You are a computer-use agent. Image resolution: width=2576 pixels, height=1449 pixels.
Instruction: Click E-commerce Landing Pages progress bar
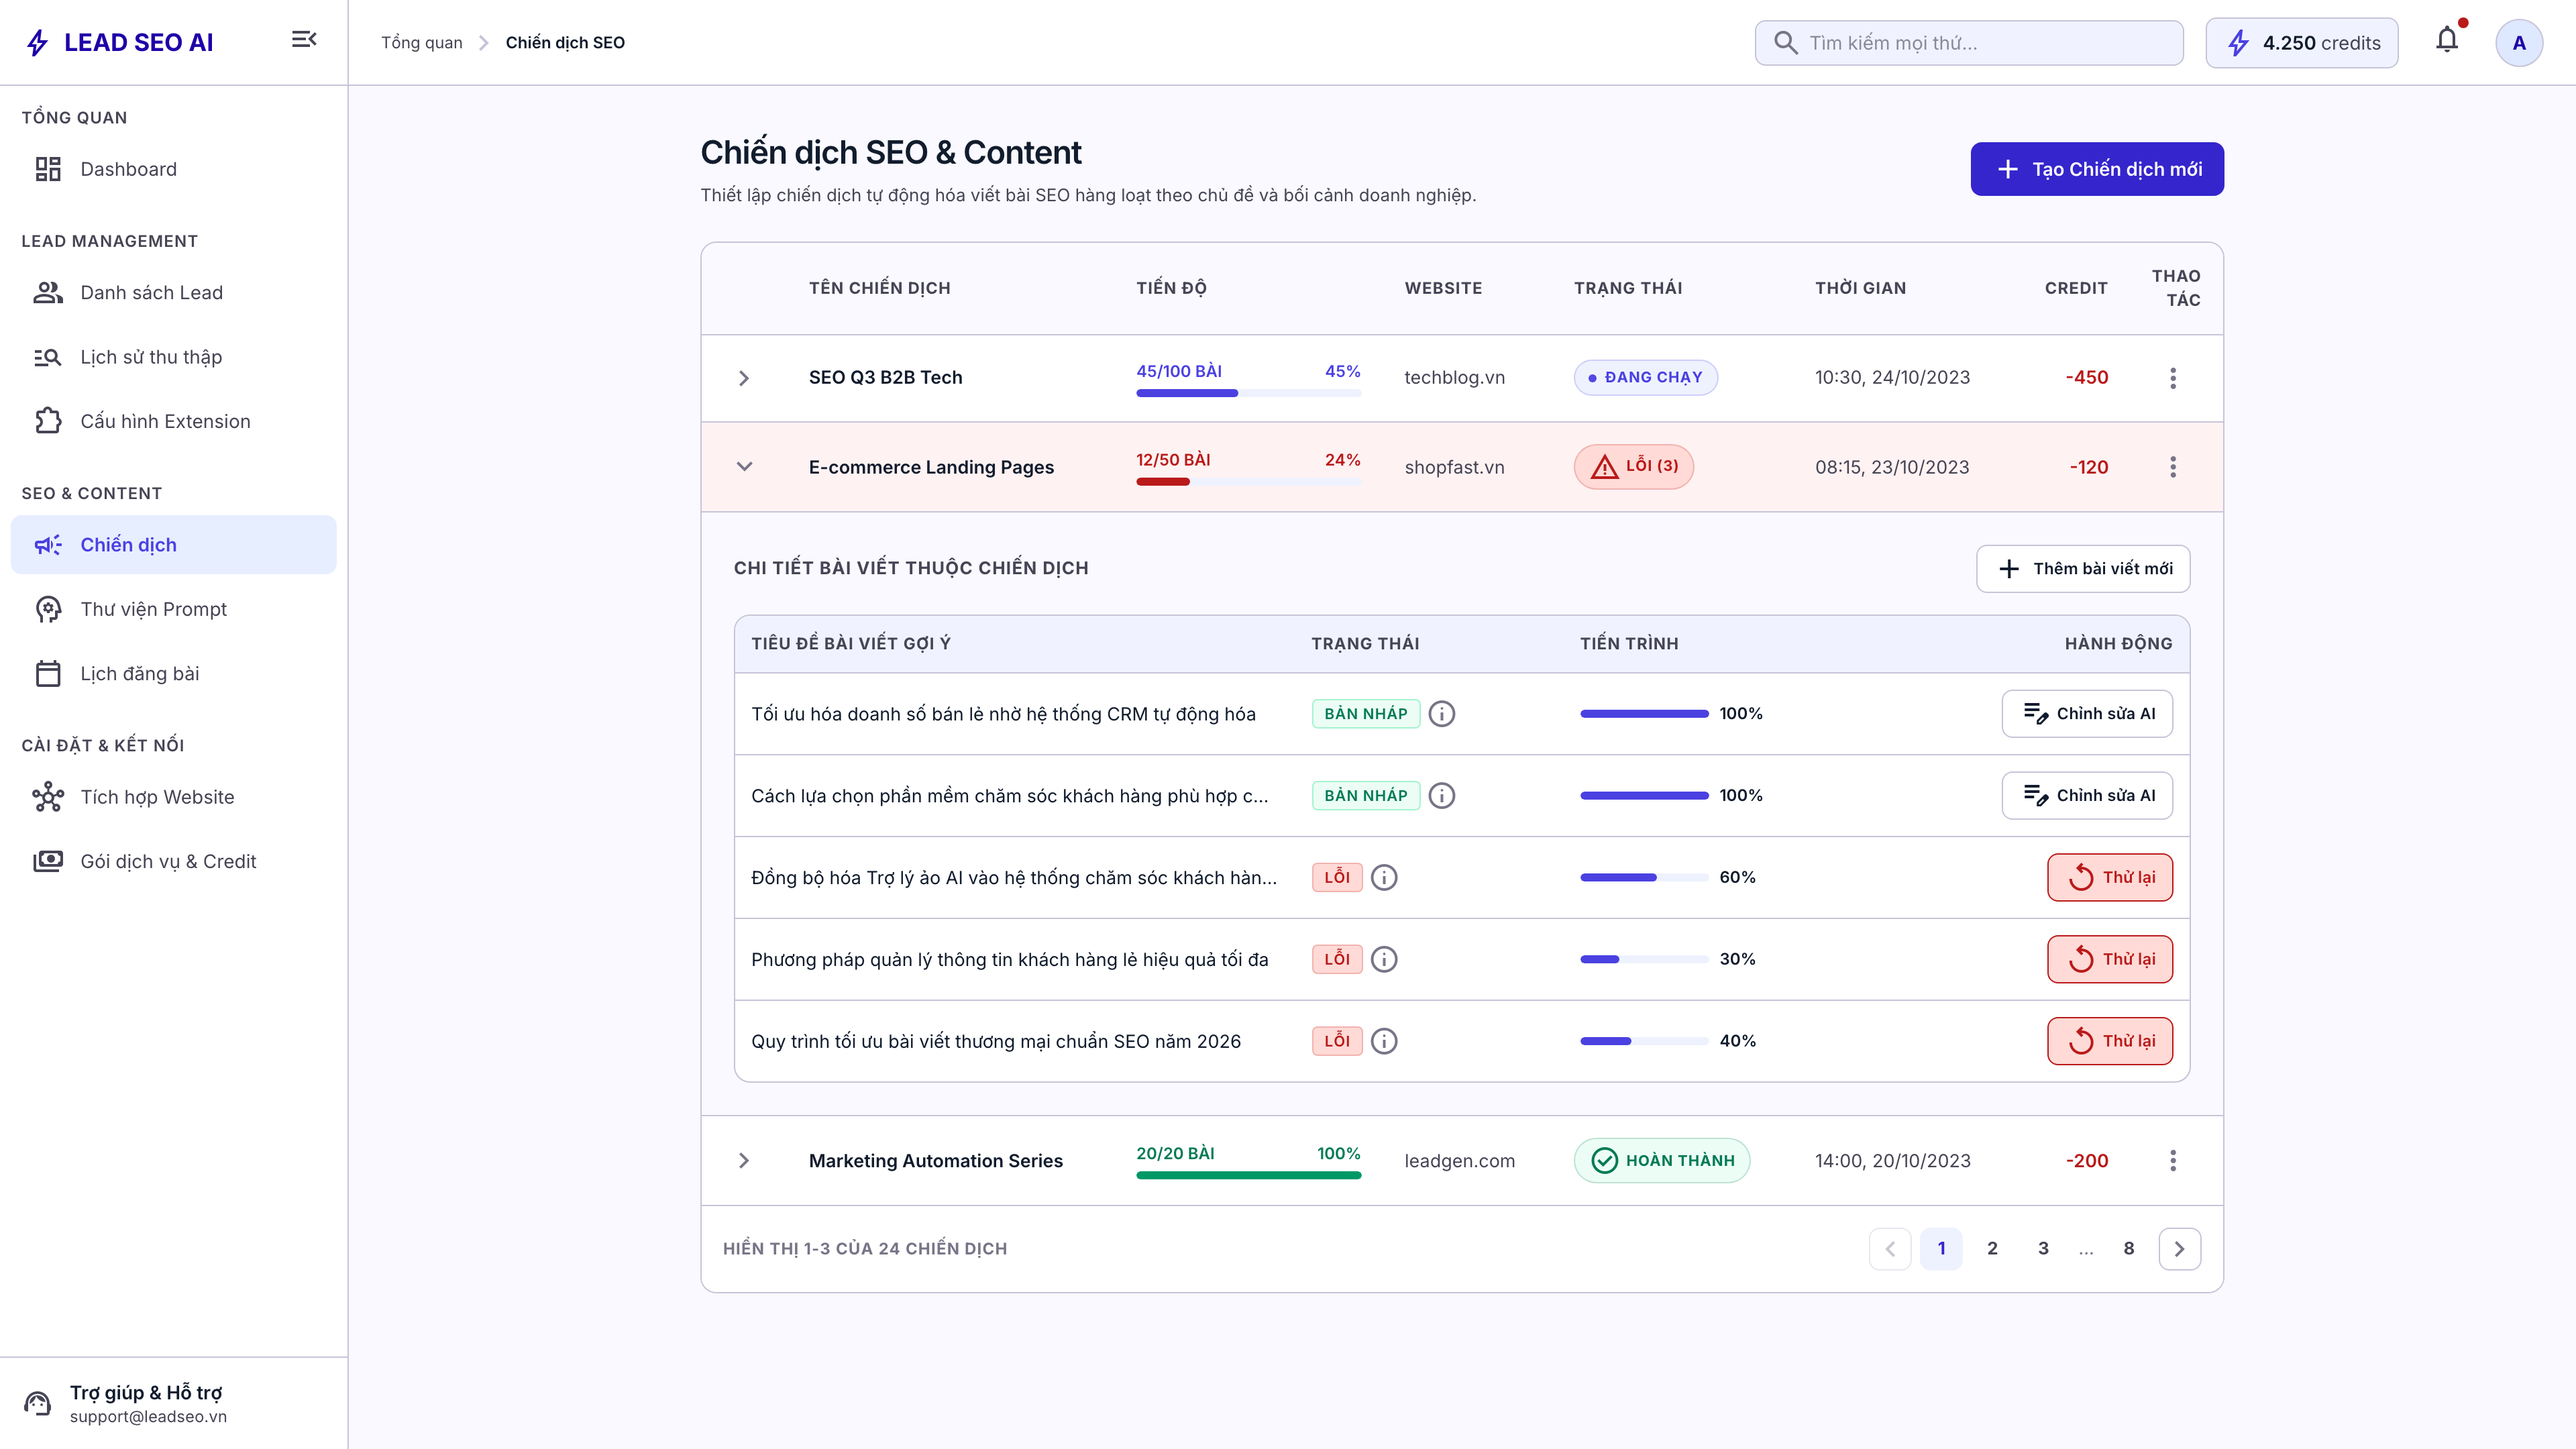point(1248,482)
